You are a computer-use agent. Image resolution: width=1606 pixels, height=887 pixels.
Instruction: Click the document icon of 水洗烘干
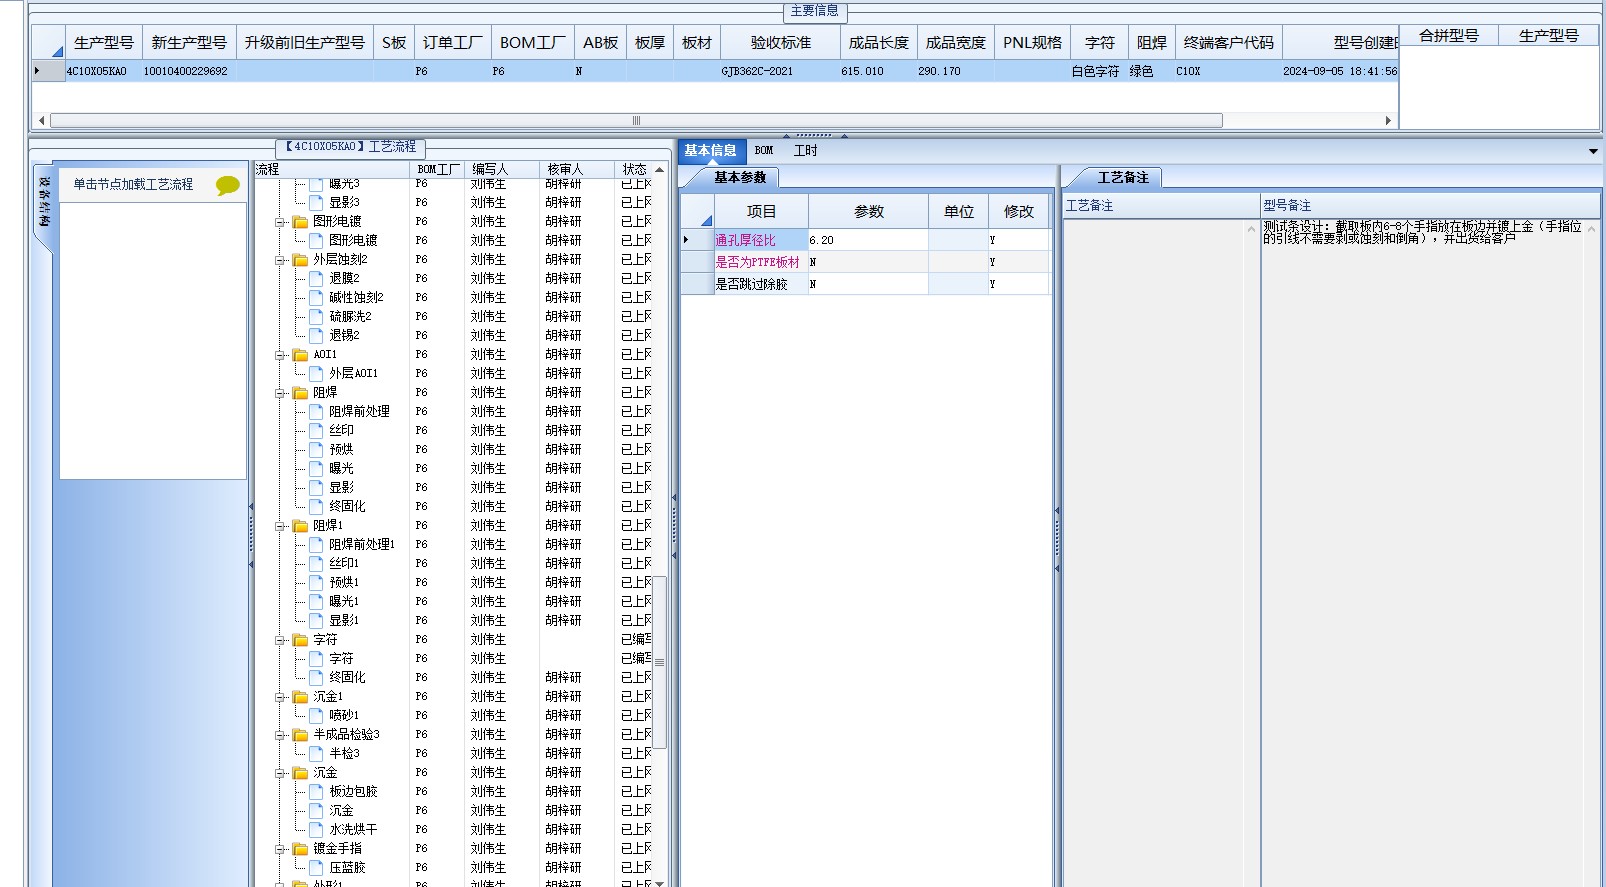click(317, 830)
